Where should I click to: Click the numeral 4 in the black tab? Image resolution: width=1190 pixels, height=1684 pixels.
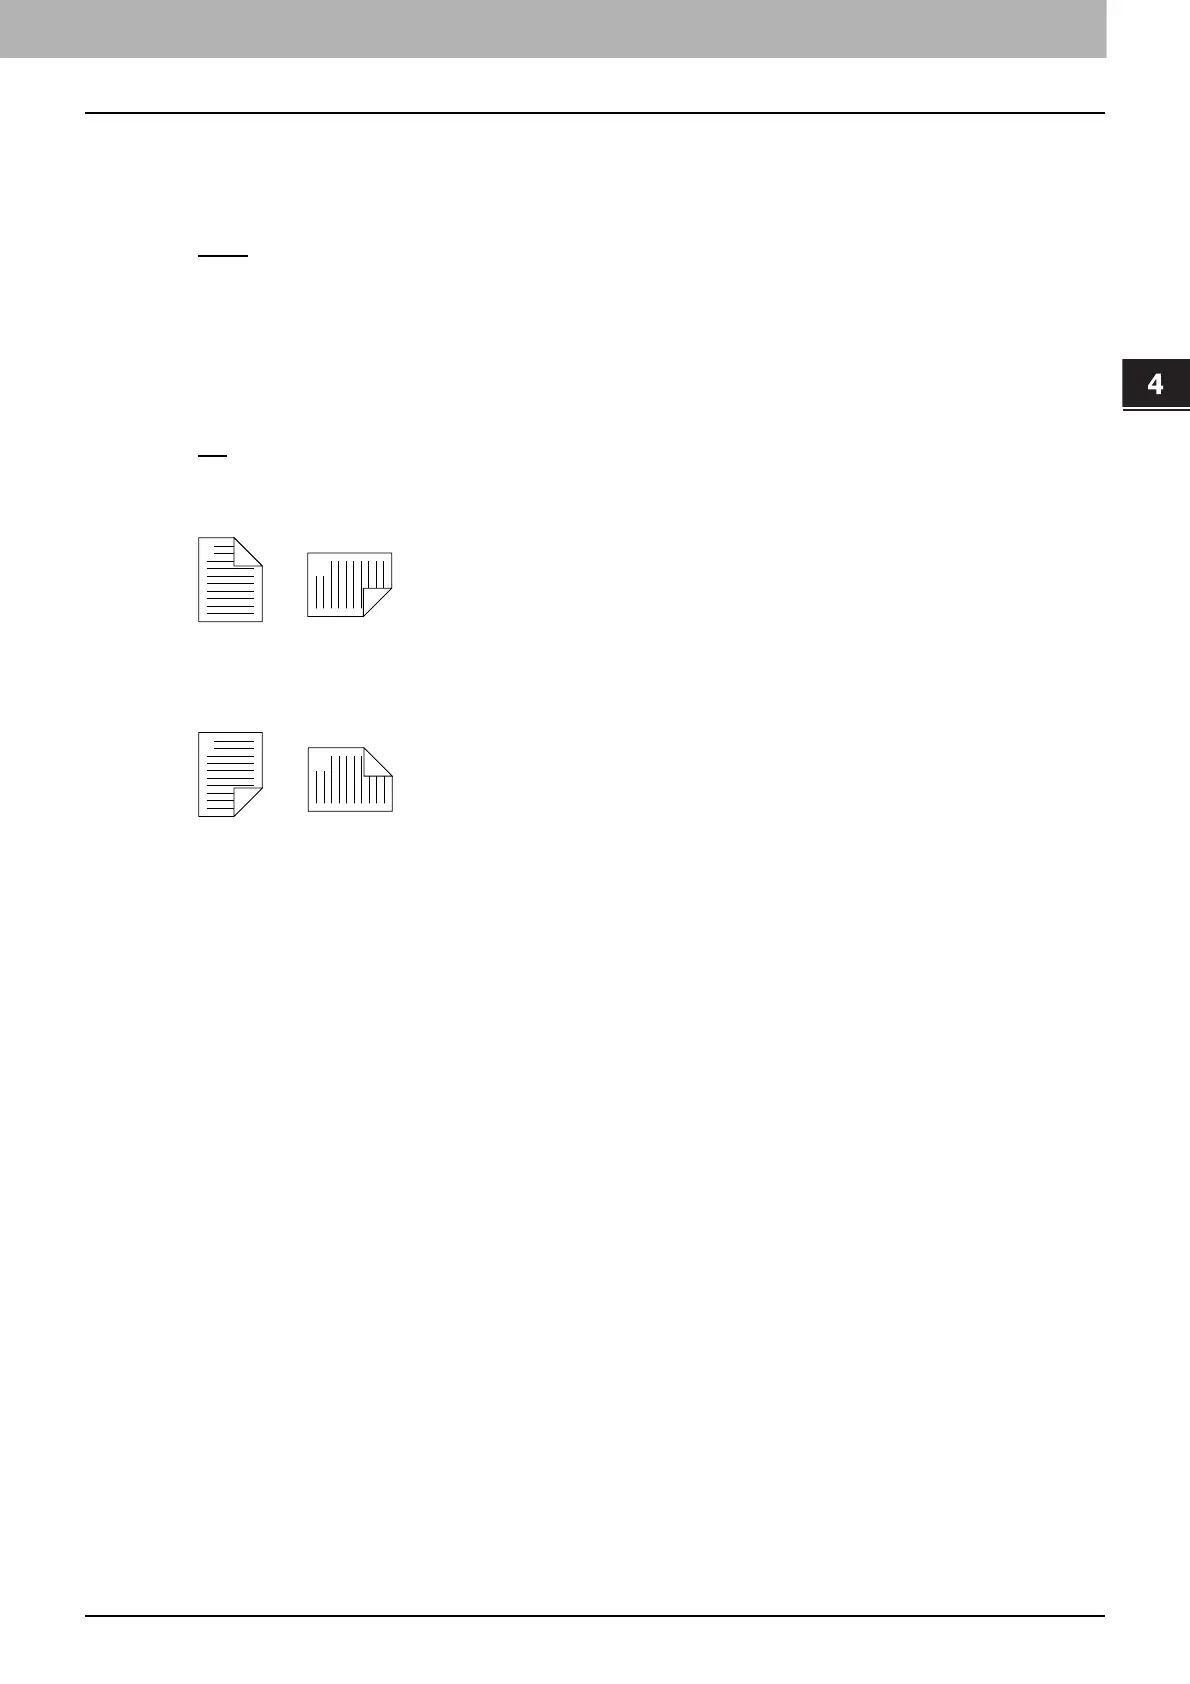click(1156, 384)
